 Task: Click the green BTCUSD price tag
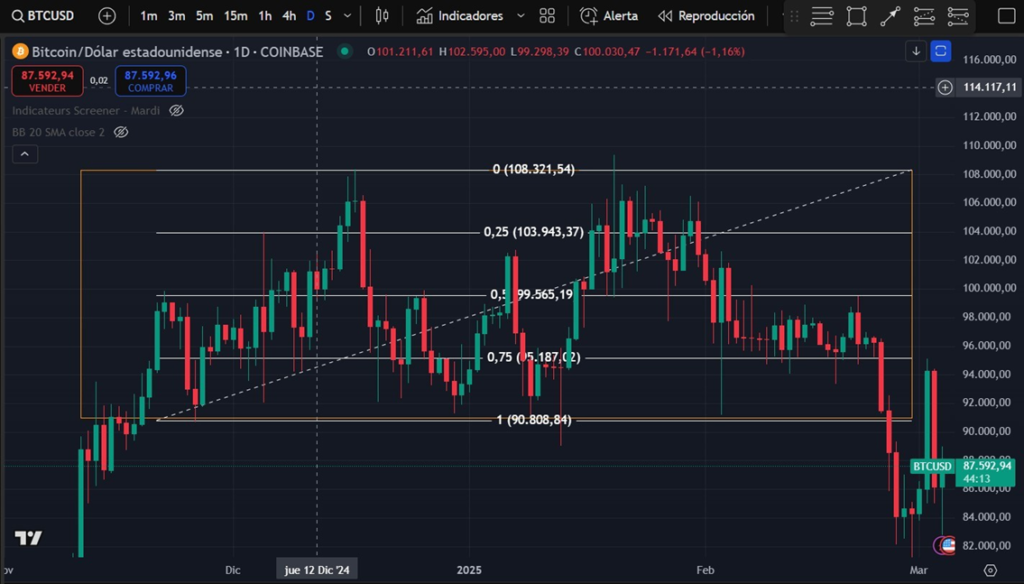(932, 466)
